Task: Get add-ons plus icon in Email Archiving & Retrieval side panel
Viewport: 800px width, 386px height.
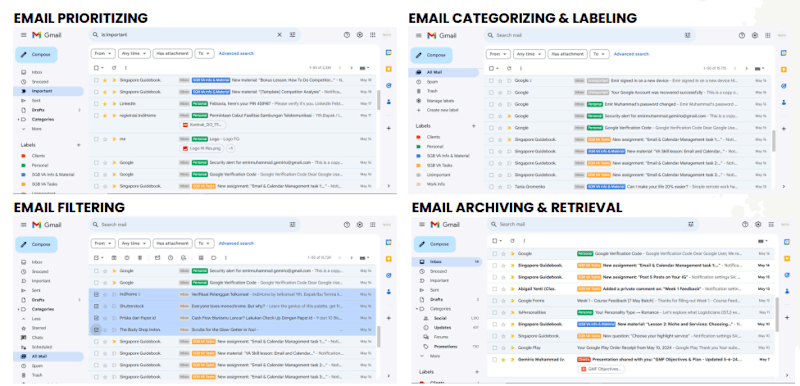Action: [x=786, y=318]
